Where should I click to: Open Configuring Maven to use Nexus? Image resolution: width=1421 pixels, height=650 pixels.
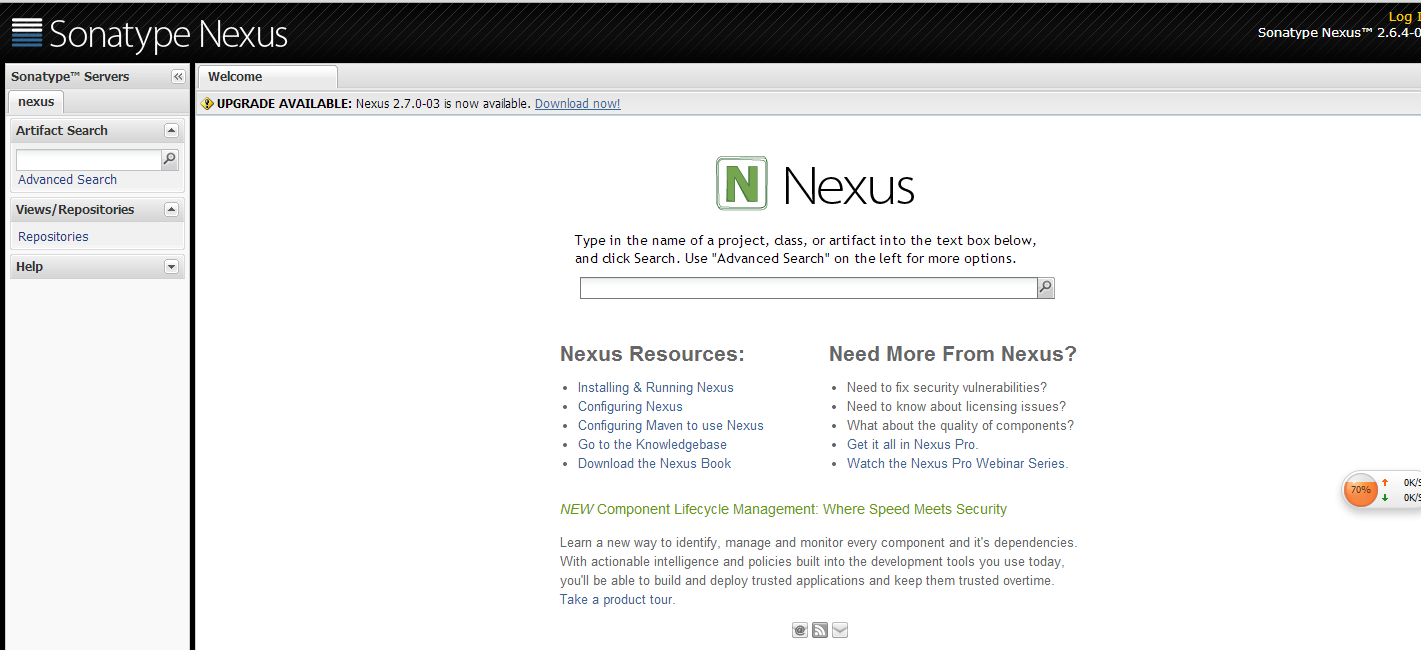[x=671, y=426]
